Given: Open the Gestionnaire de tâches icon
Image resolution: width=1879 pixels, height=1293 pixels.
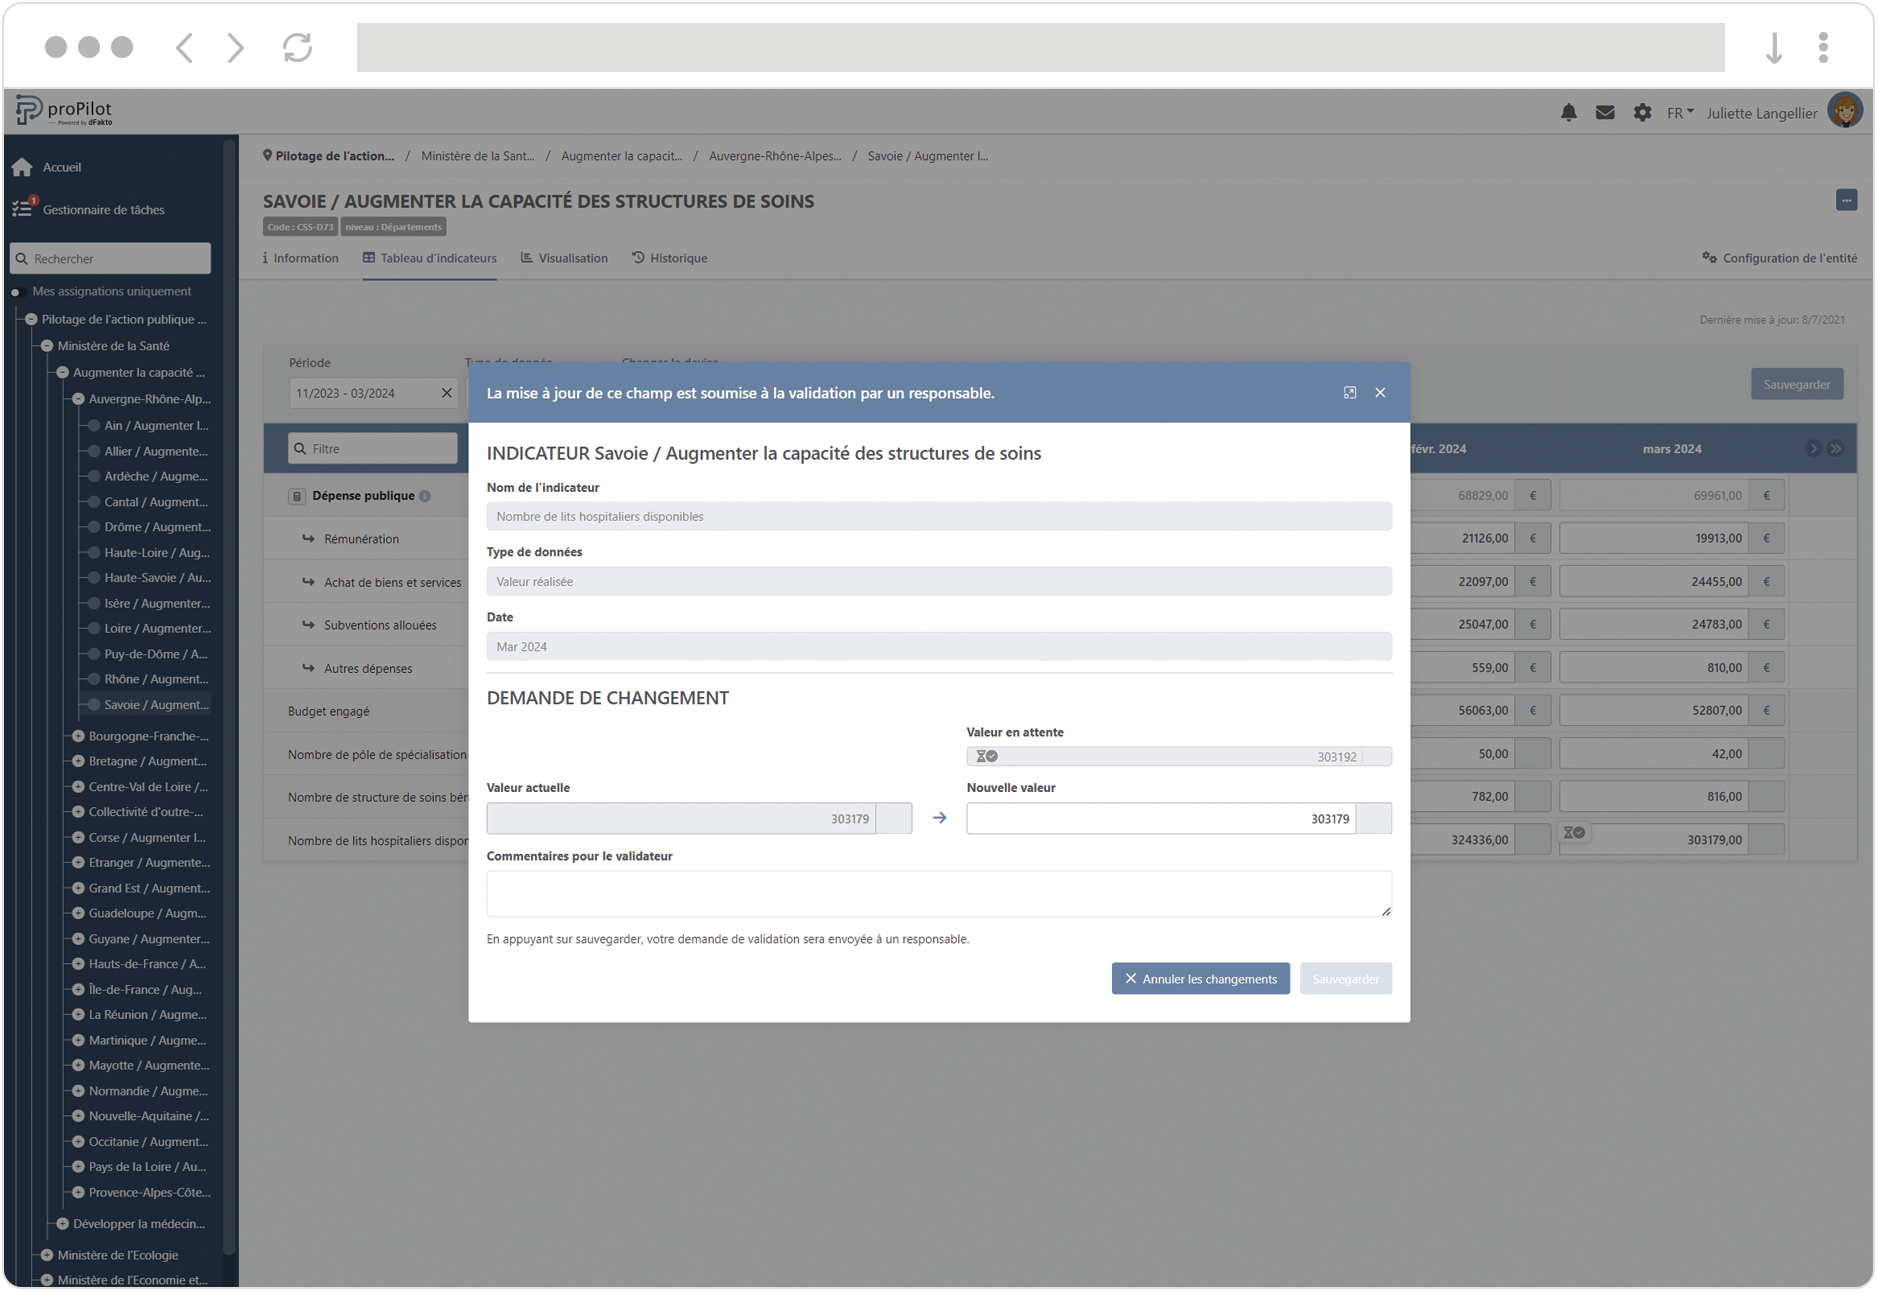Looking at the screenshot, I should 22,209.
